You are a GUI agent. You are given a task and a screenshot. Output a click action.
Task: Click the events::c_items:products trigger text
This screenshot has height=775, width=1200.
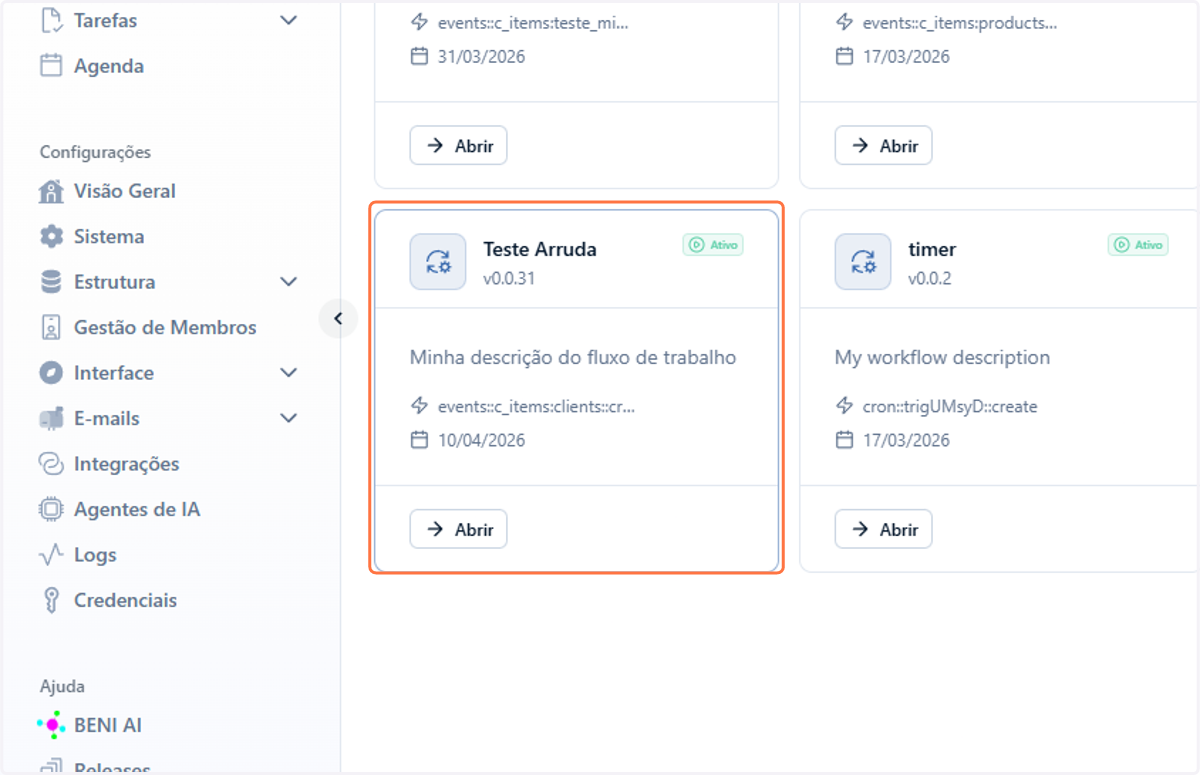(x=960, y=23)
